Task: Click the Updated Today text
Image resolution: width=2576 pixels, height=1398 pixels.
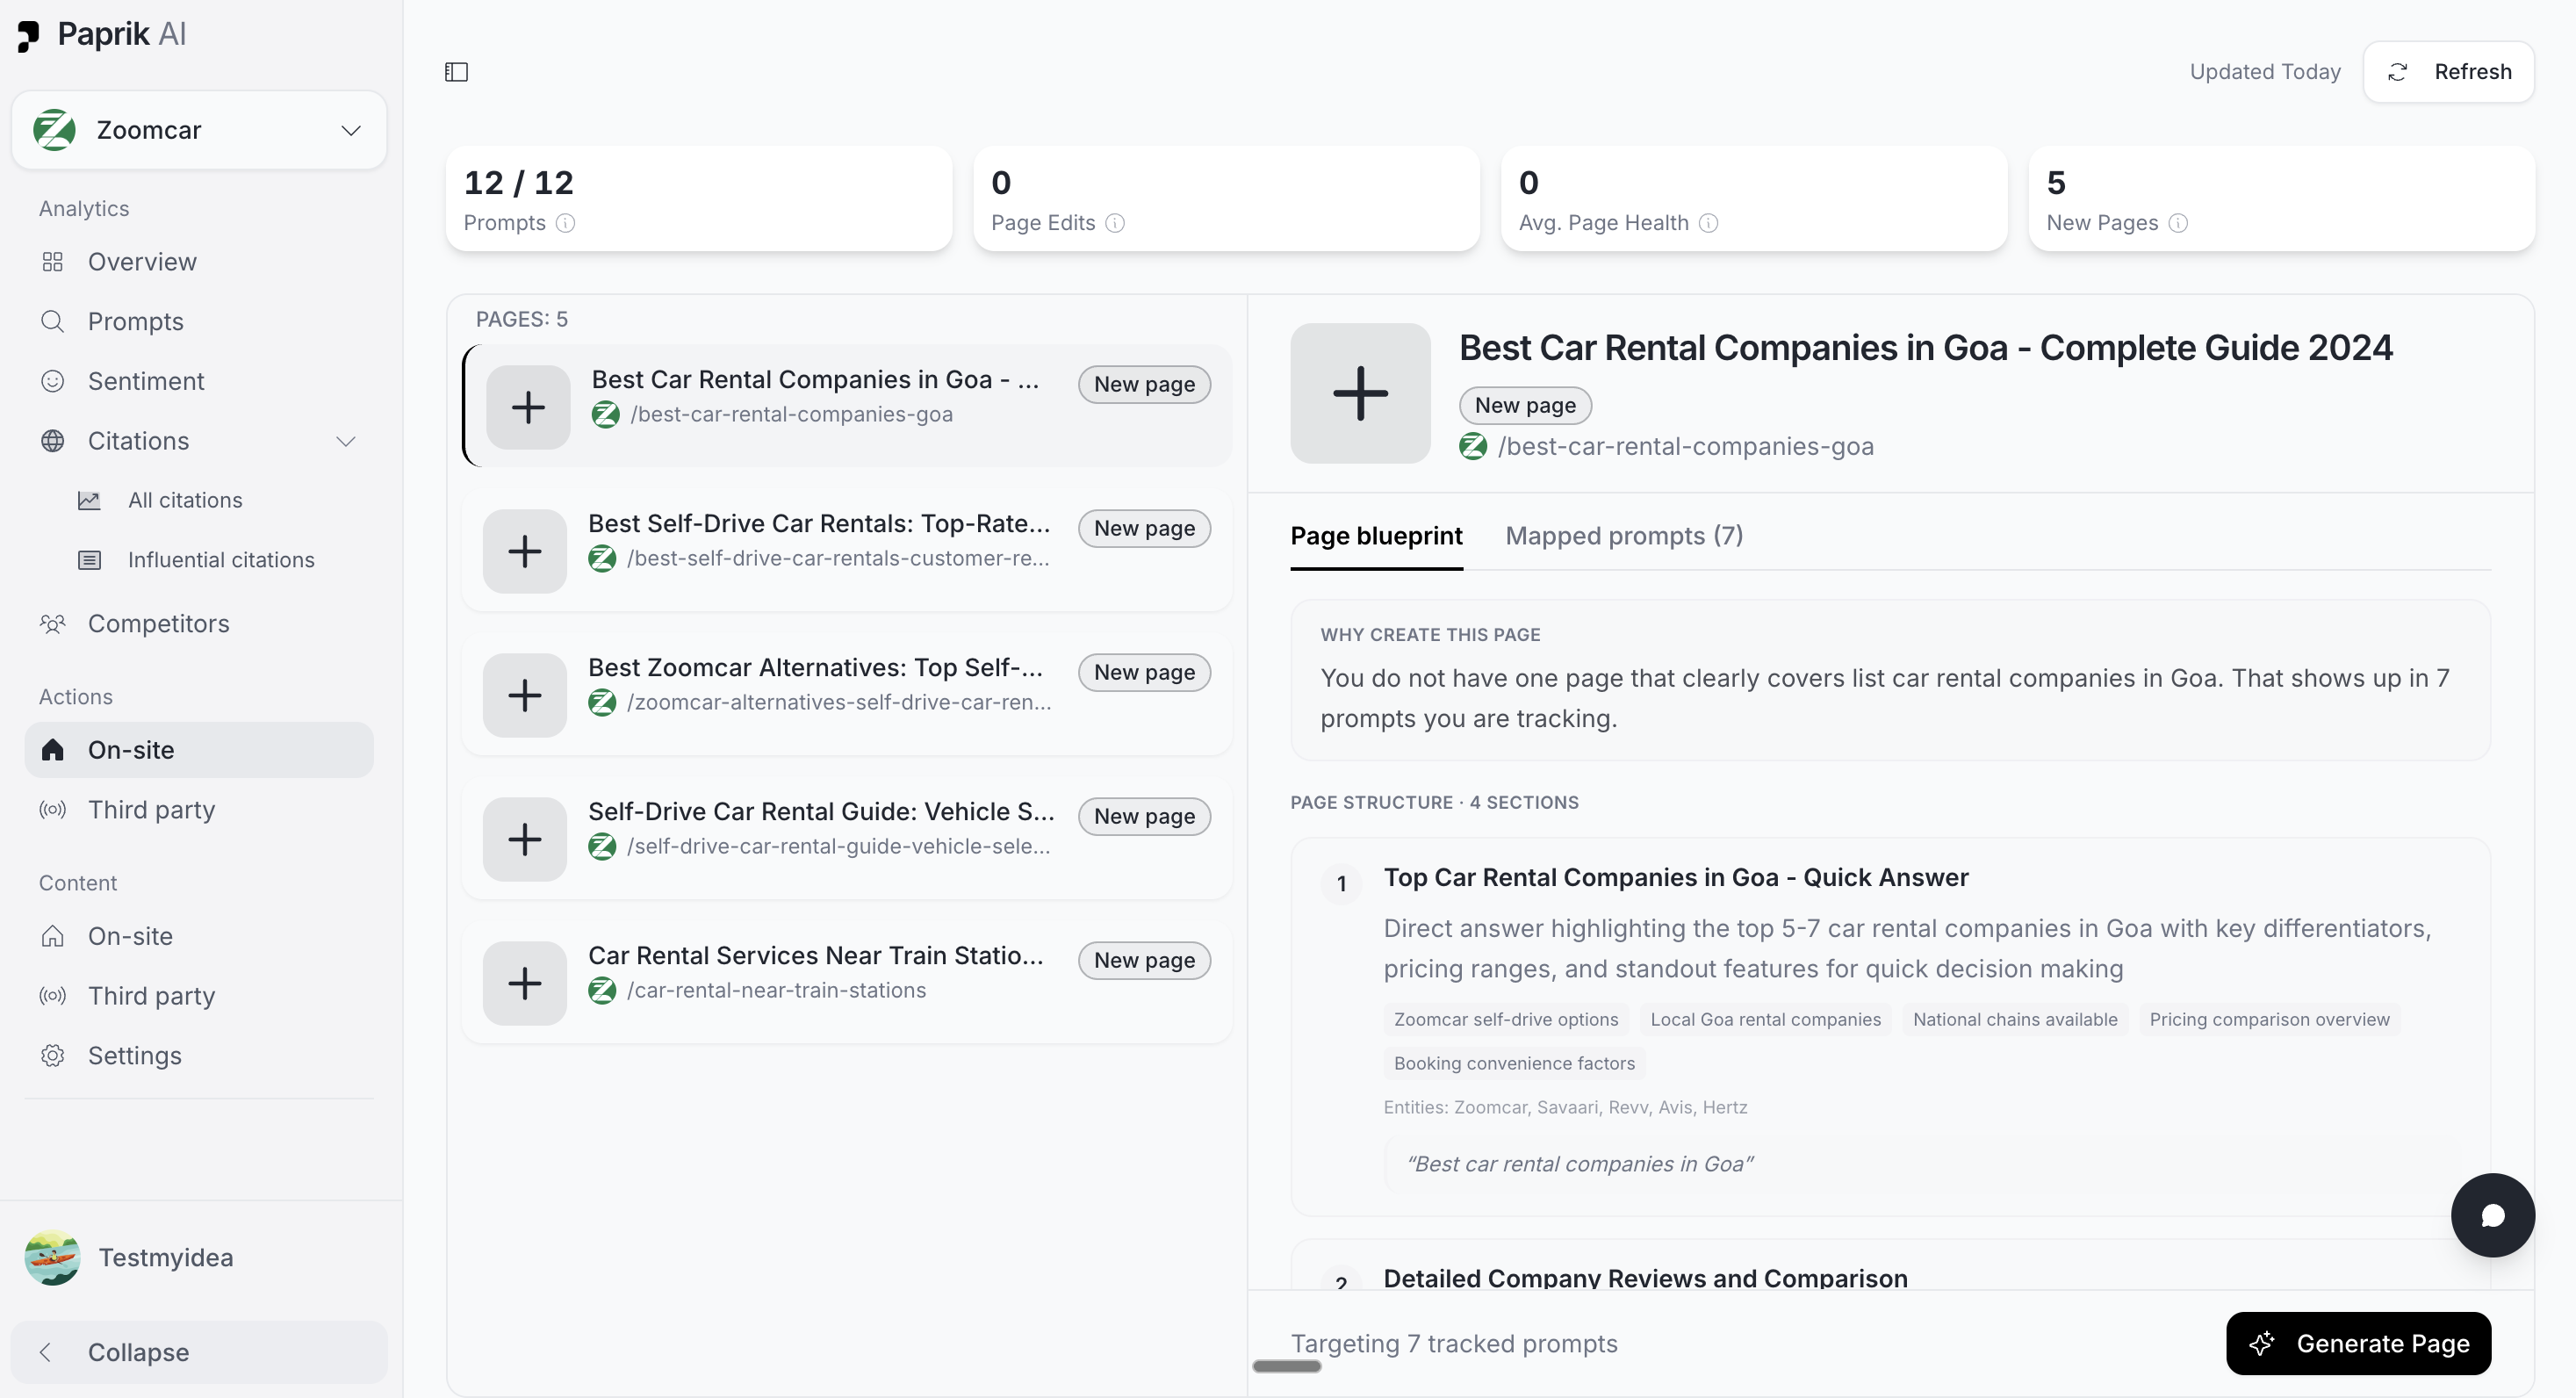Action: 2264,72
